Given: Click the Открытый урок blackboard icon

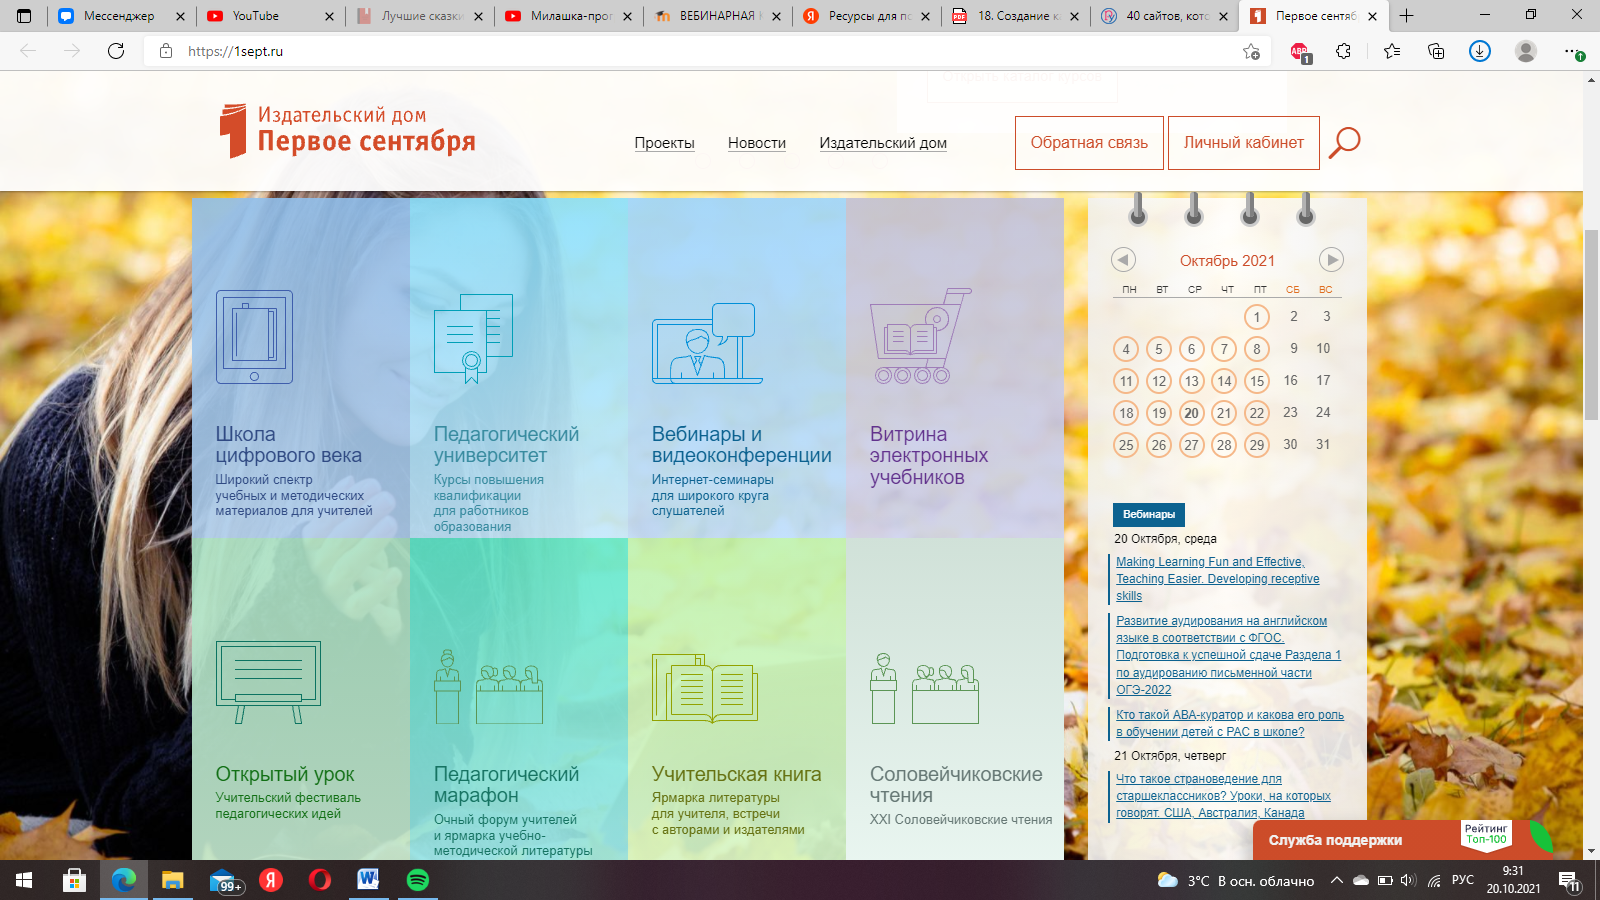Looking at the screenshot, I should pyautogui.click(x=268, y=682).
